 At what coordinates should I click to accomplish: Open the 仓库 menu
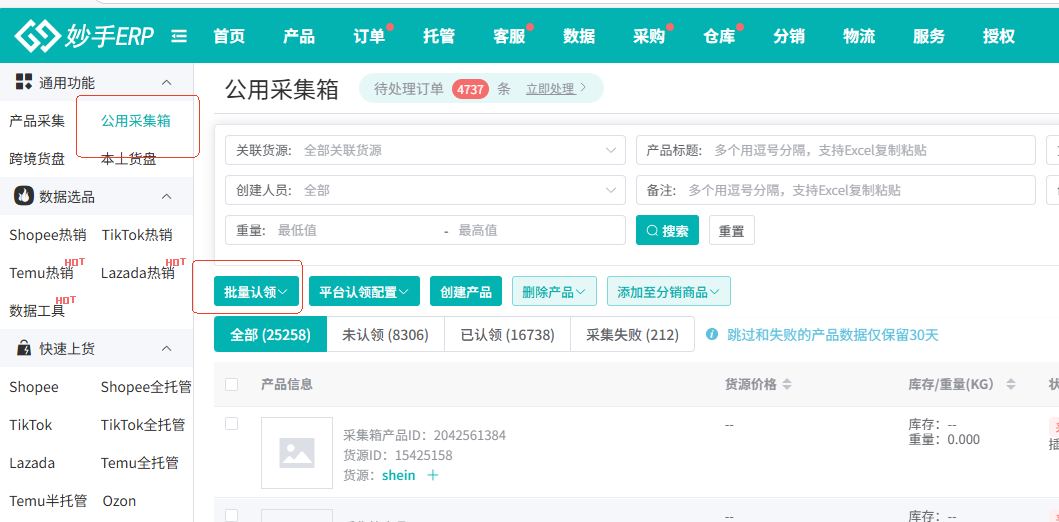[719, 36]
